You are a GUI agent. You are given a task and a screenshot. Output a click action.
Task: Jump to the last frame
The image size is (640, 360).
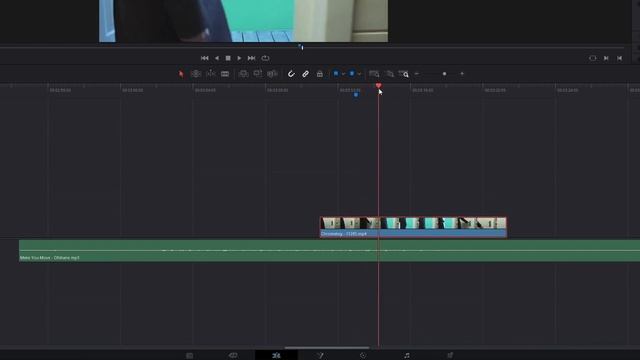point(251,58)
